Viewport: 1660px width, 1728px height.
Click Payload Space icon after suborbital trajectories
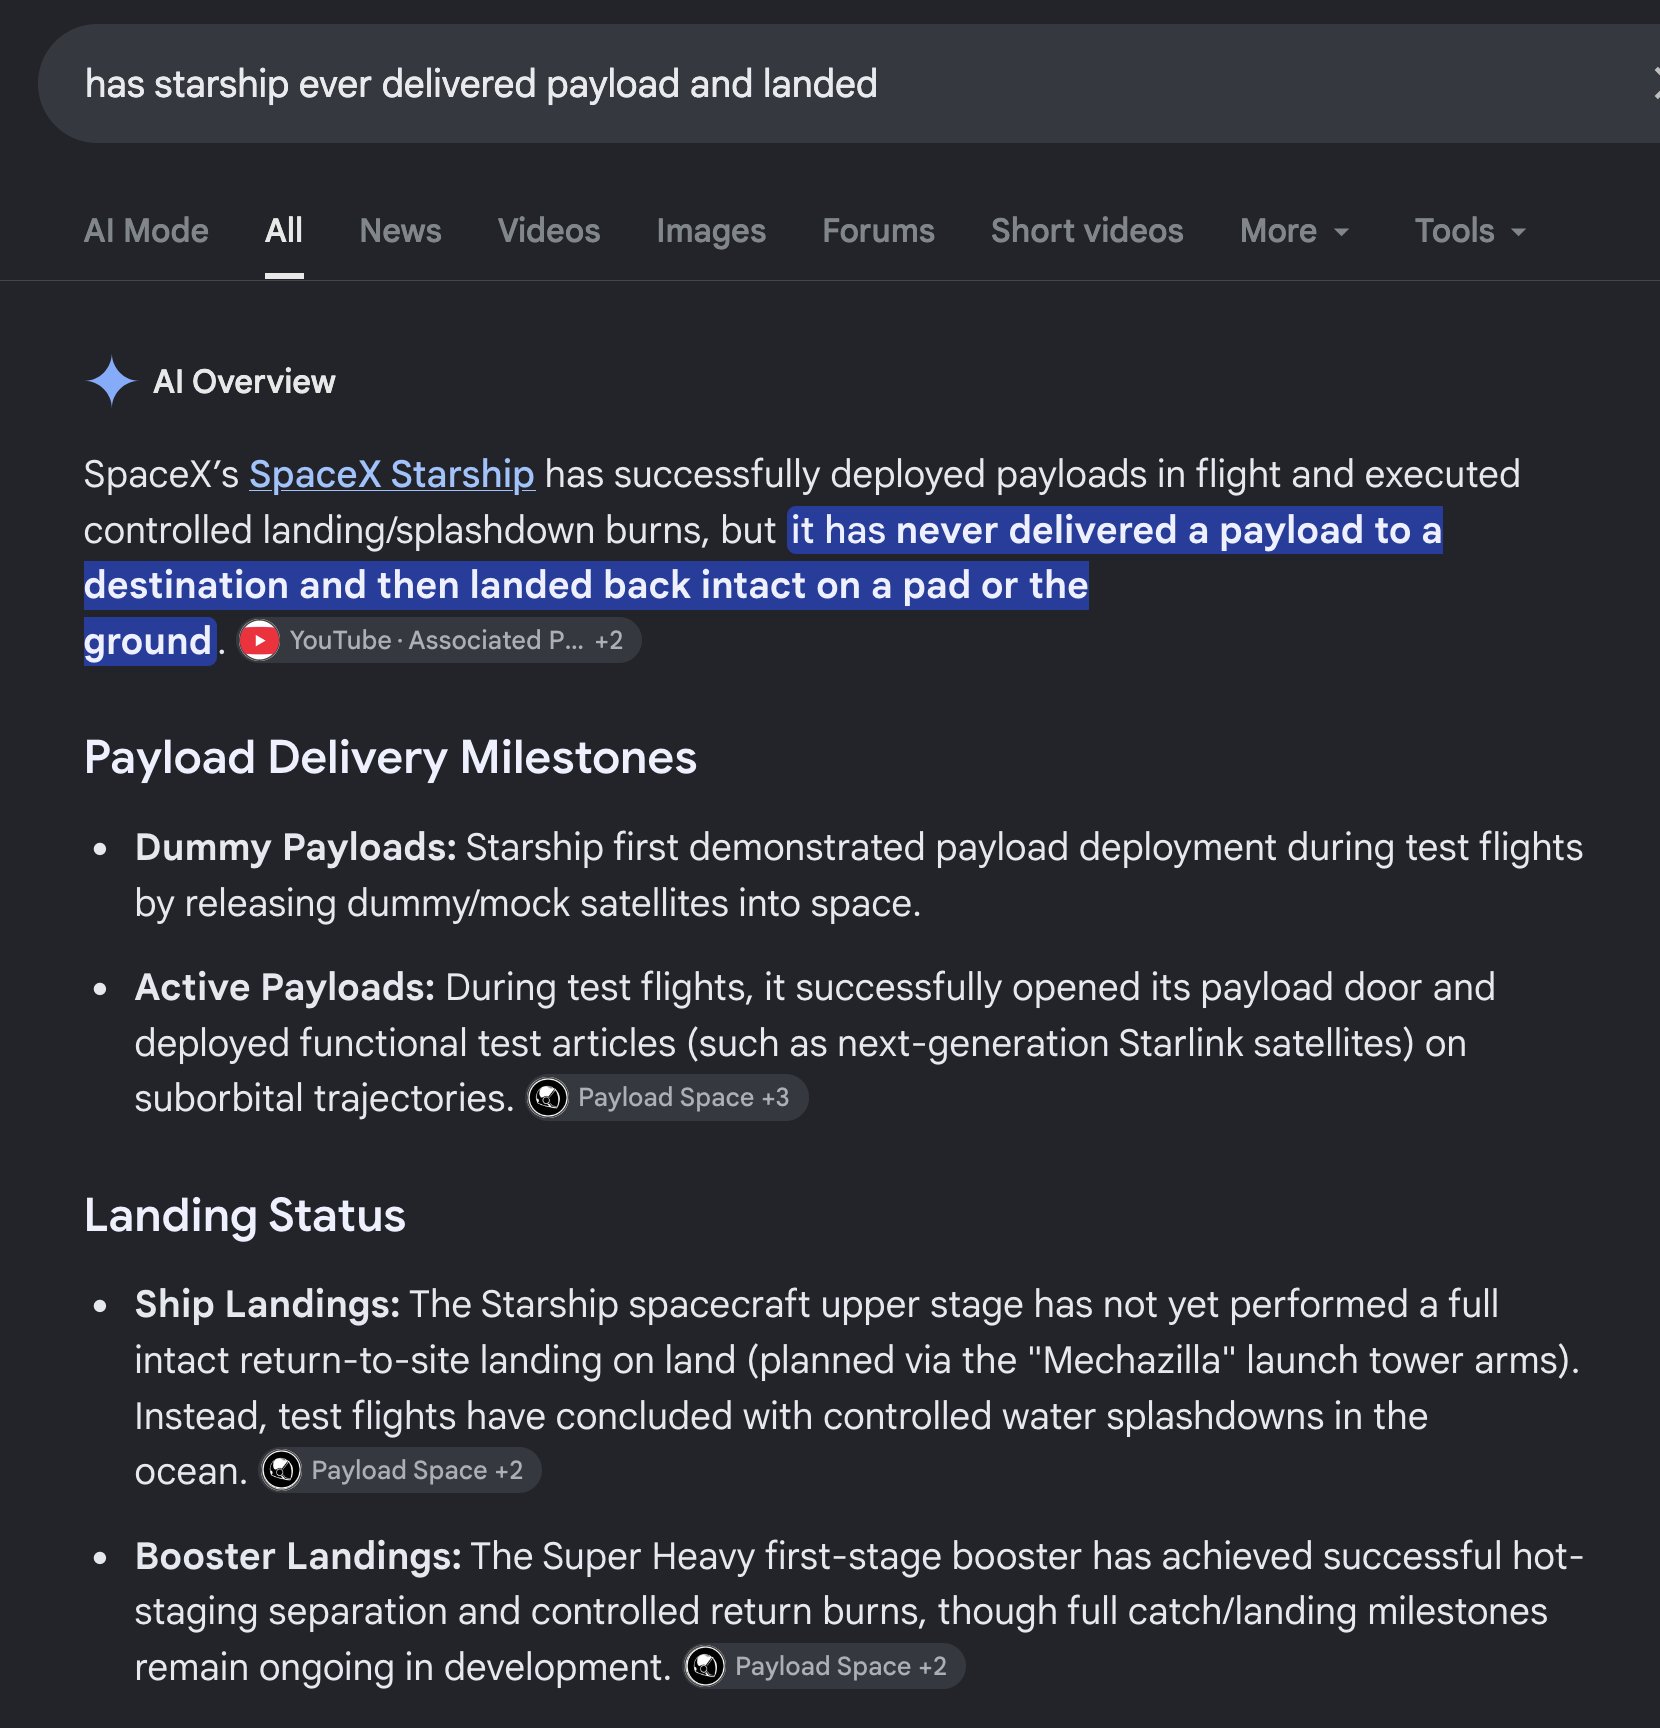point(548,1098)
